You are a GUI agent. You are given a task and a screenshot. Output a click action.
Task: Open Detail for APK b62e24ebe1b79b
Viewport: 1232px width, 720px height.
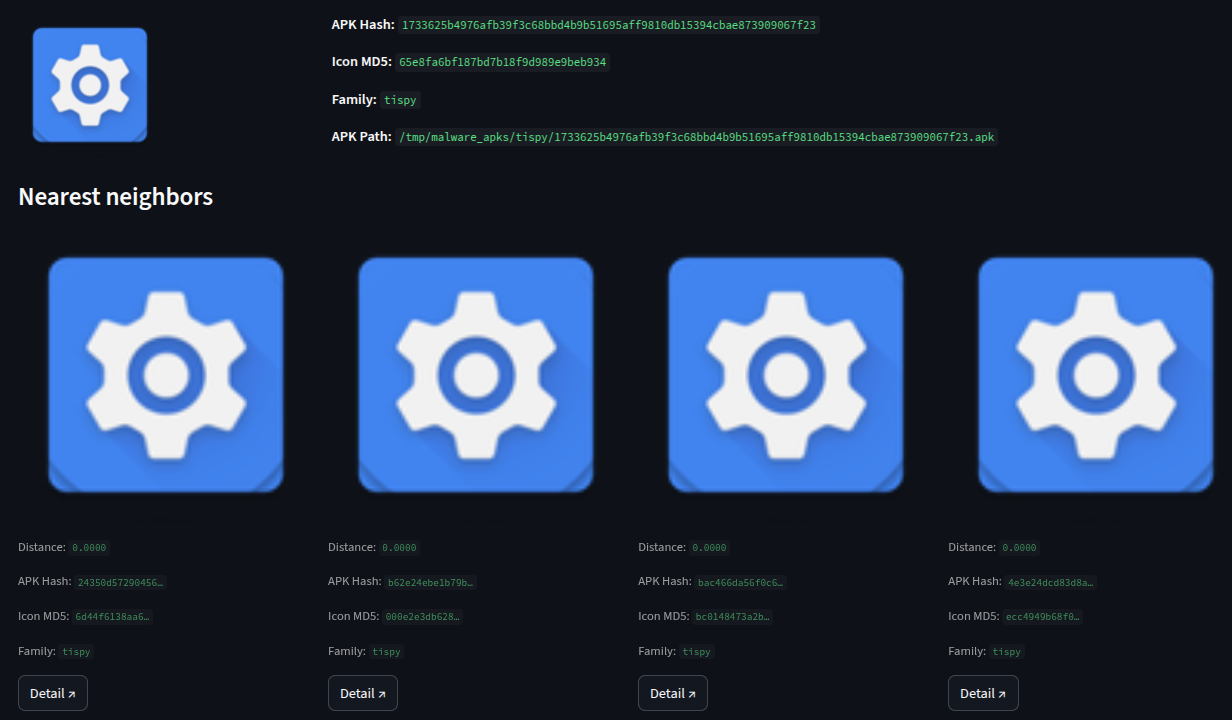(363, 693)
